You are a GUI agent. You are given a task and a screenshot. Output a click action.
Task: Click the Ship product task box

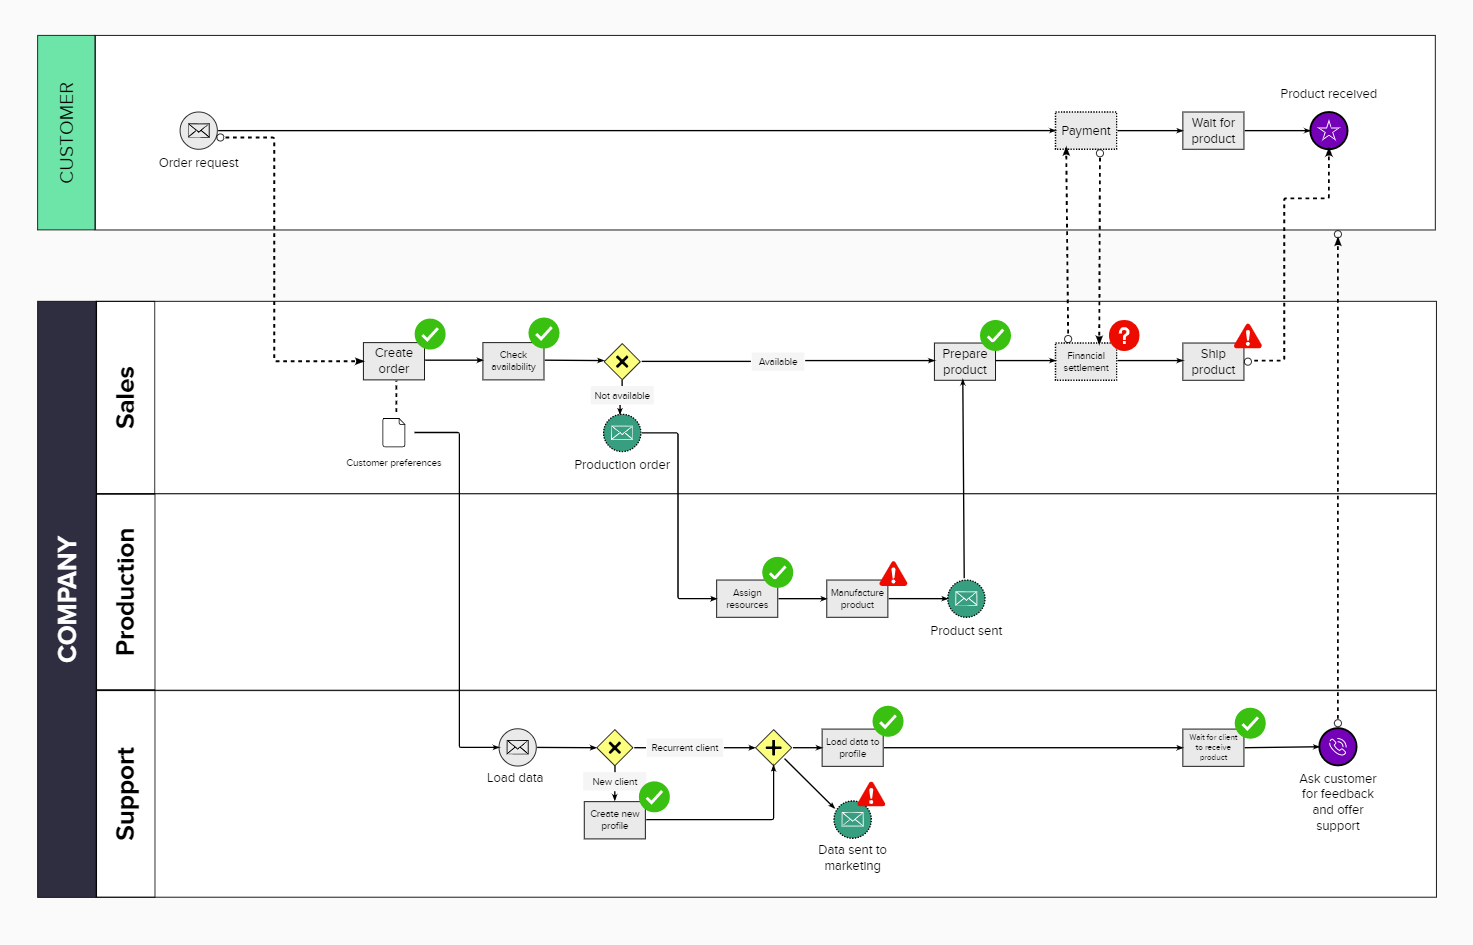tap(1212, 361)
